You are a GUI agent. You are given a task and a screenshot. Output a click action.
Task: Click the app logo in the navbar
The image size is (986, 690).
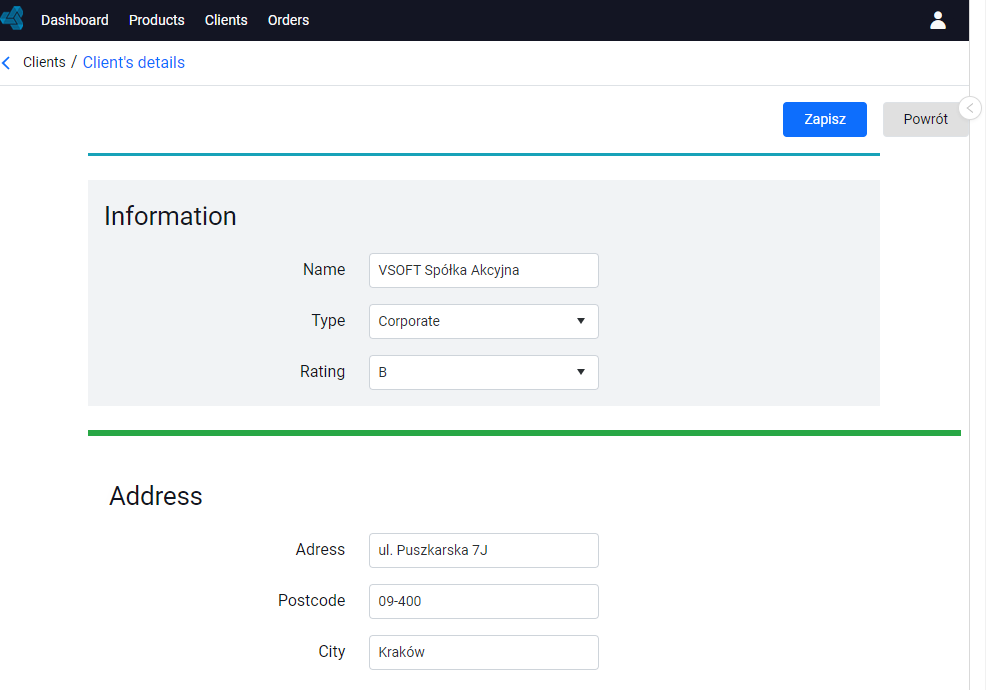tap(12, 18)
